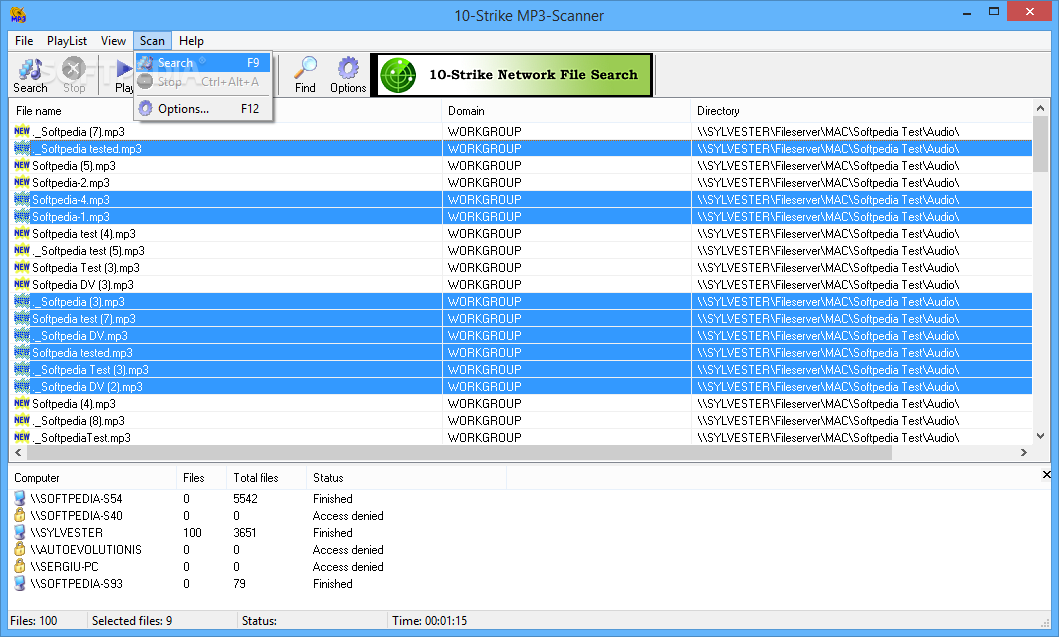Select computer row \\SOFTPEDIA-S93

[x=257, y=584]
